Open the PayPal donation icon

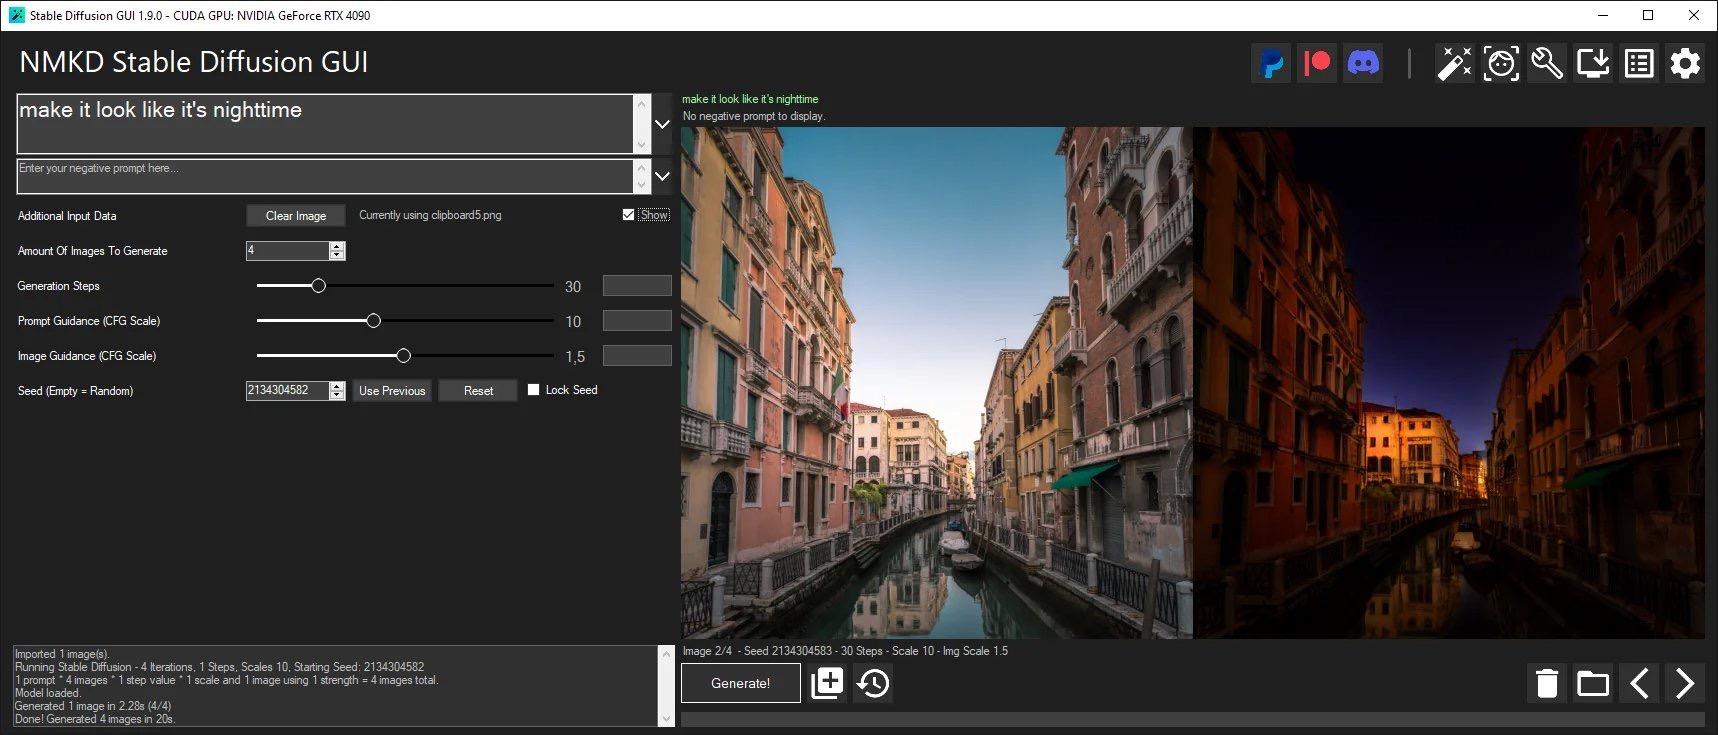click(1271, 64)
